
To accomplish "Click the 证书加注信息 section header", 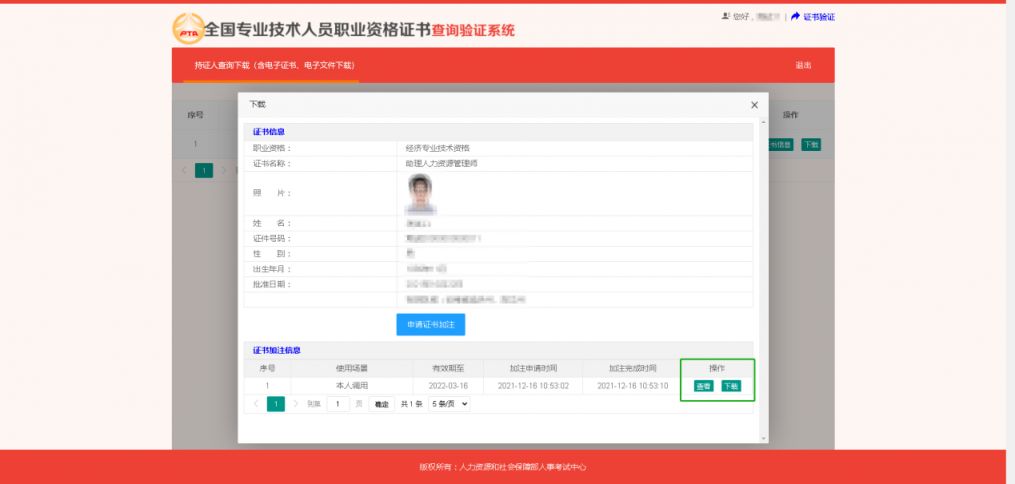I will pos(276,350).
